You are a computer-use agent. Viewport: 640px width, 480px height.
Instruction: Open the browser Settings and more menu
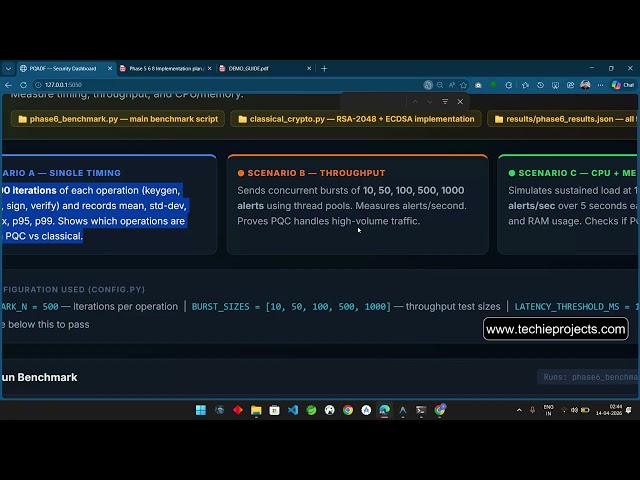600,85
